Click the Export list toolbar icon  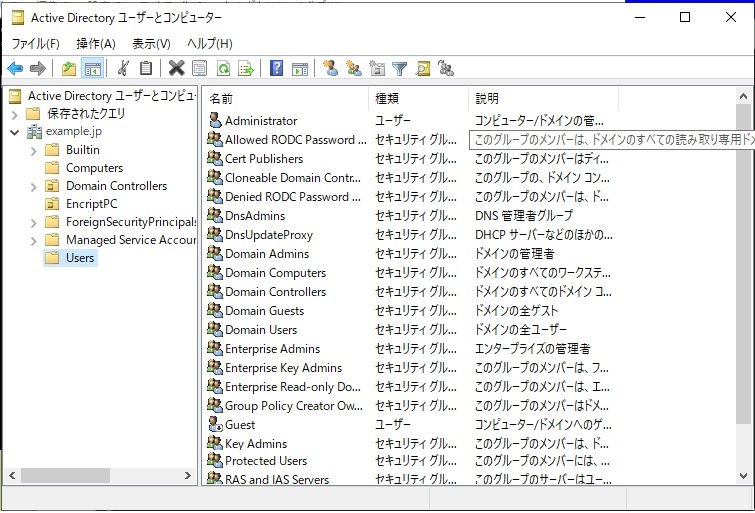246,68
